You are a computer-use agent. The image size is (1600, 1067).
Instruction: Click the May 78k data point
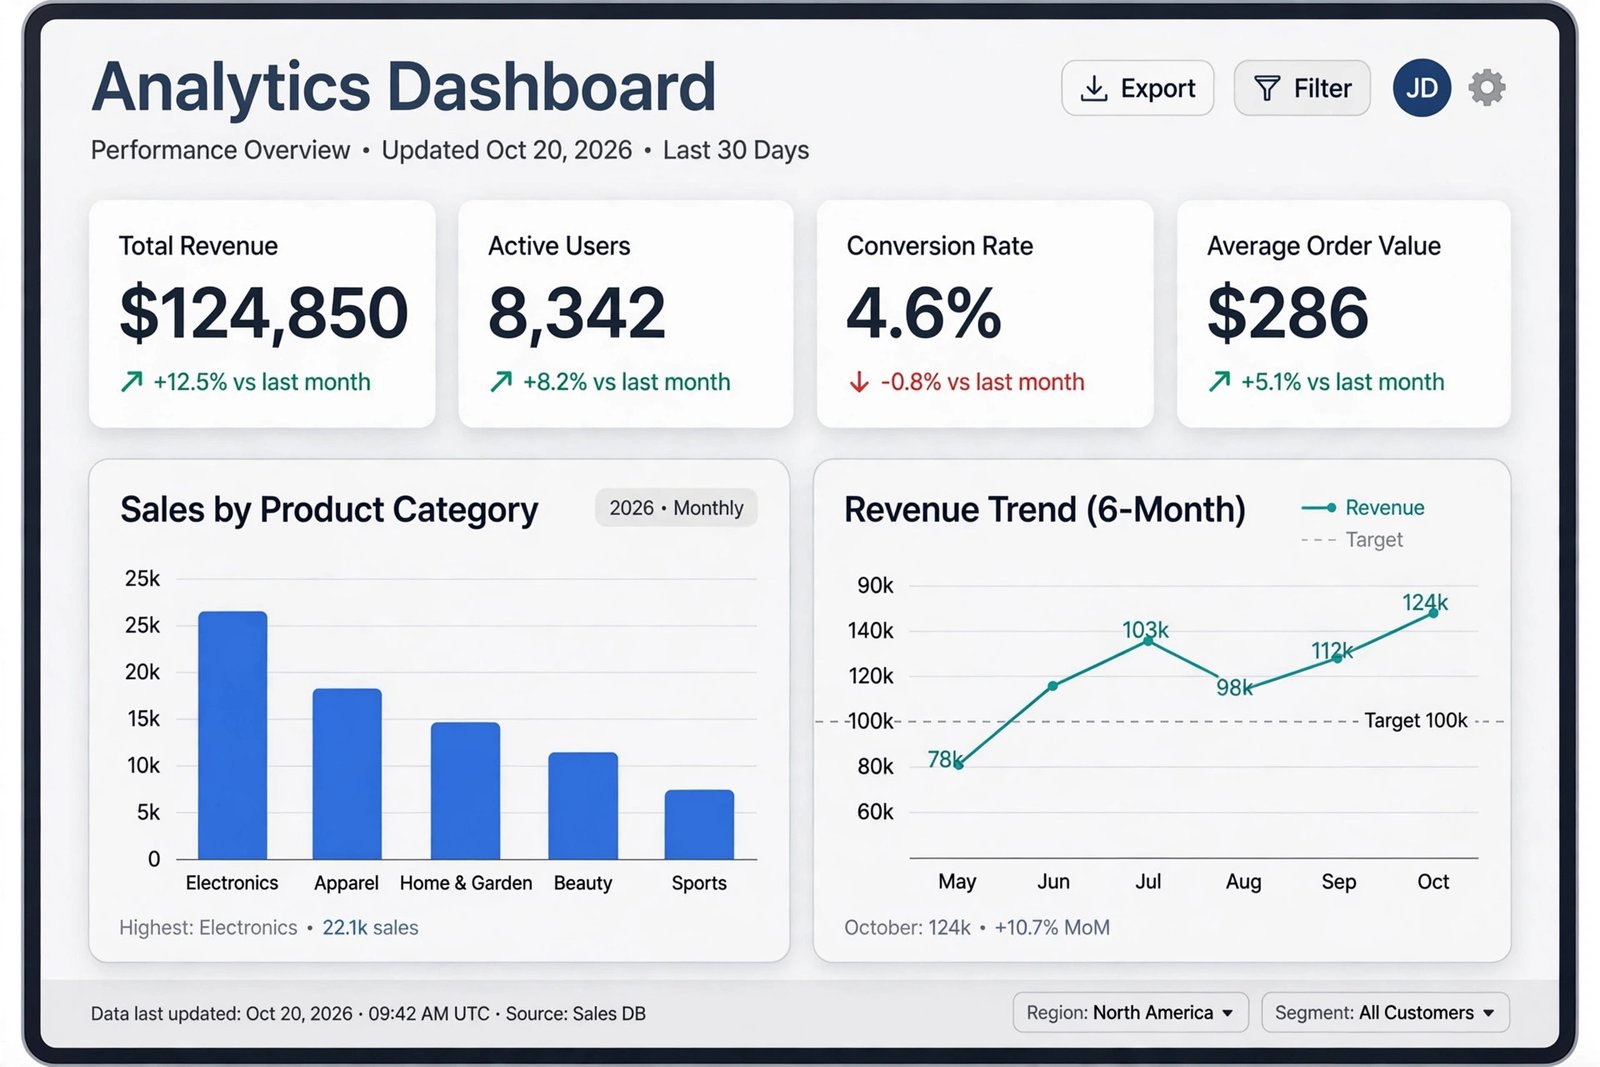point(958,764)
